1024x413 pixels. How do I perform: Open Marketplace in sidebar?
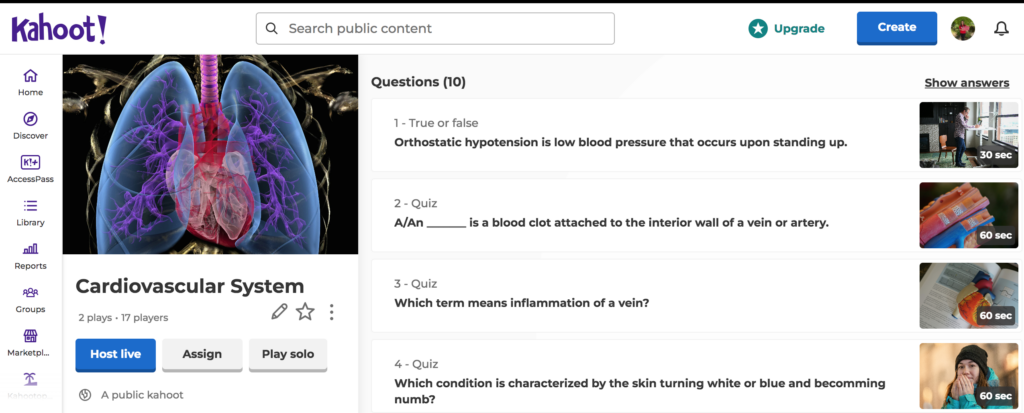[x=30, y=343]
